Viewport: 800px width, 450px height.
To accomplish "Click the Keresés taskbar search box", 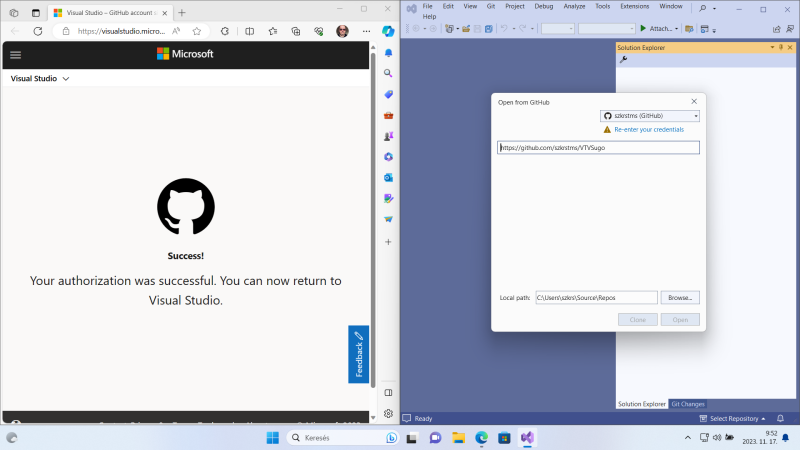I will pos(343,438).
